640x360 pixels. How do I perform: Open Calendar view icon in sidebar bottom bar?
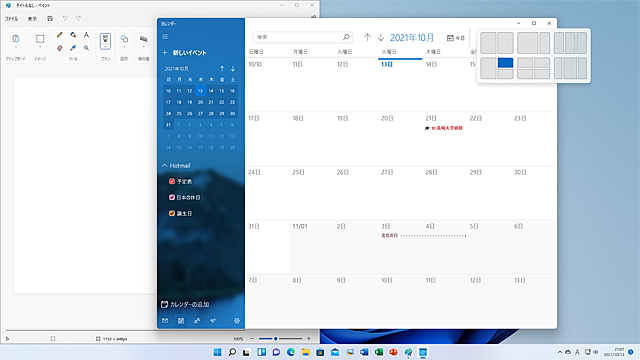[181, 321]
